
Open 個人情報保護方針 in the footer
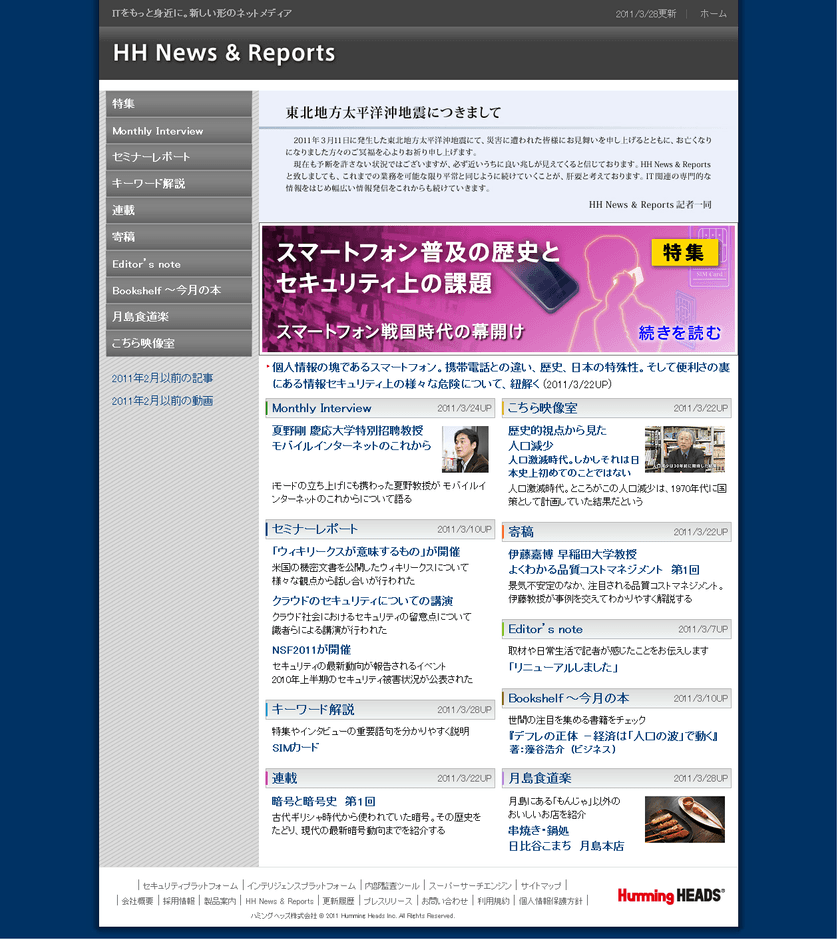[x=550, y=901]
